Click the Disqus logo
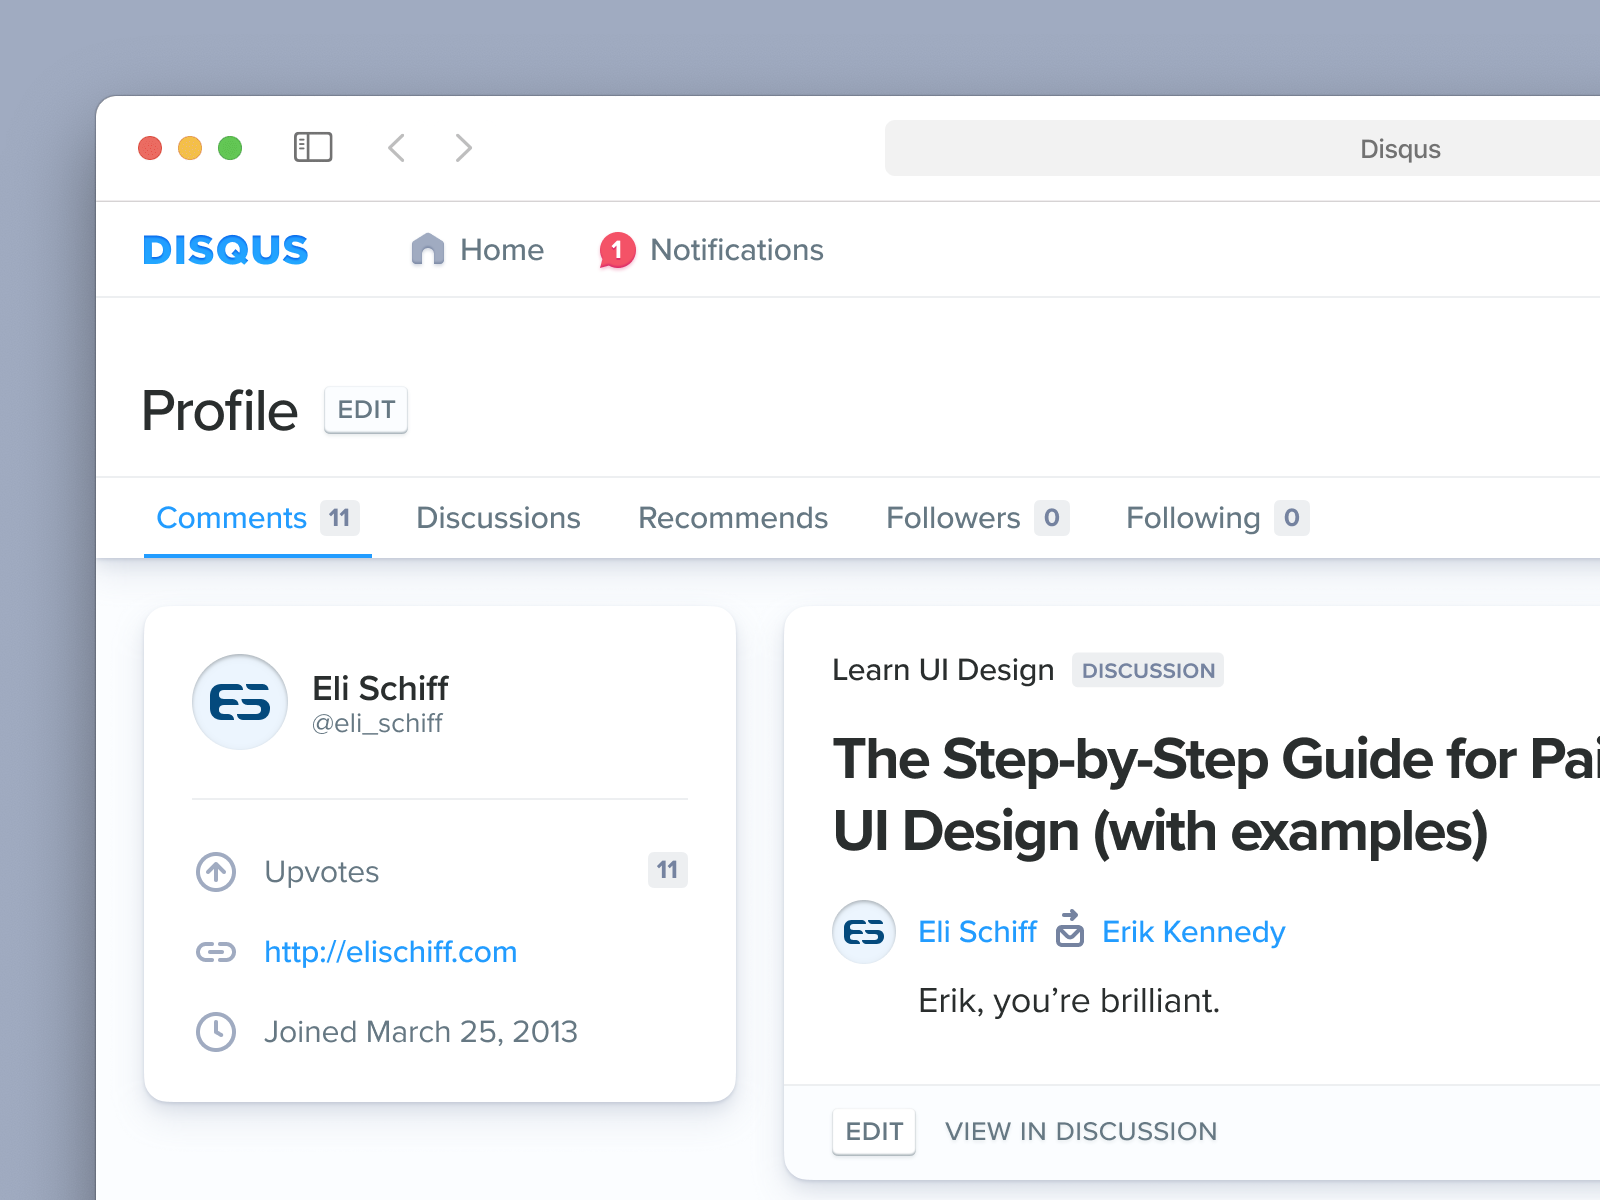1600x1200 pixels. point(225,249)
